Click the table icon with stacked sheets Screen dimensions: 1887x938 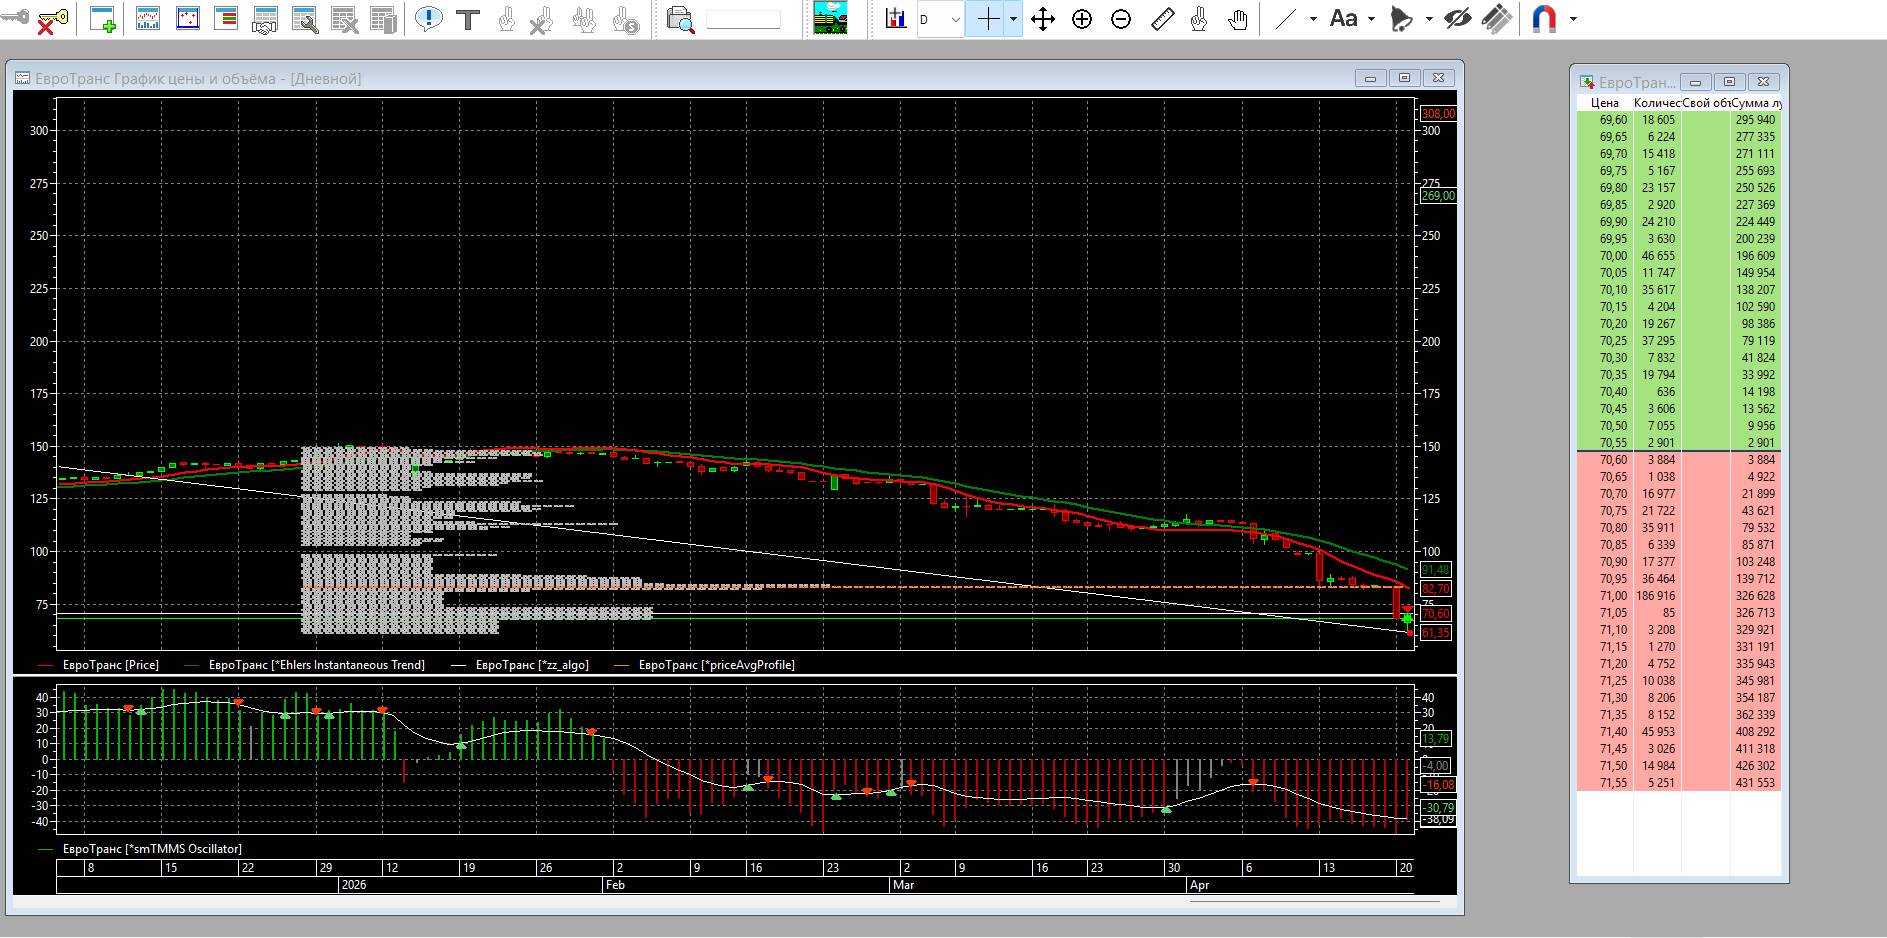click(x=383, y=19)
